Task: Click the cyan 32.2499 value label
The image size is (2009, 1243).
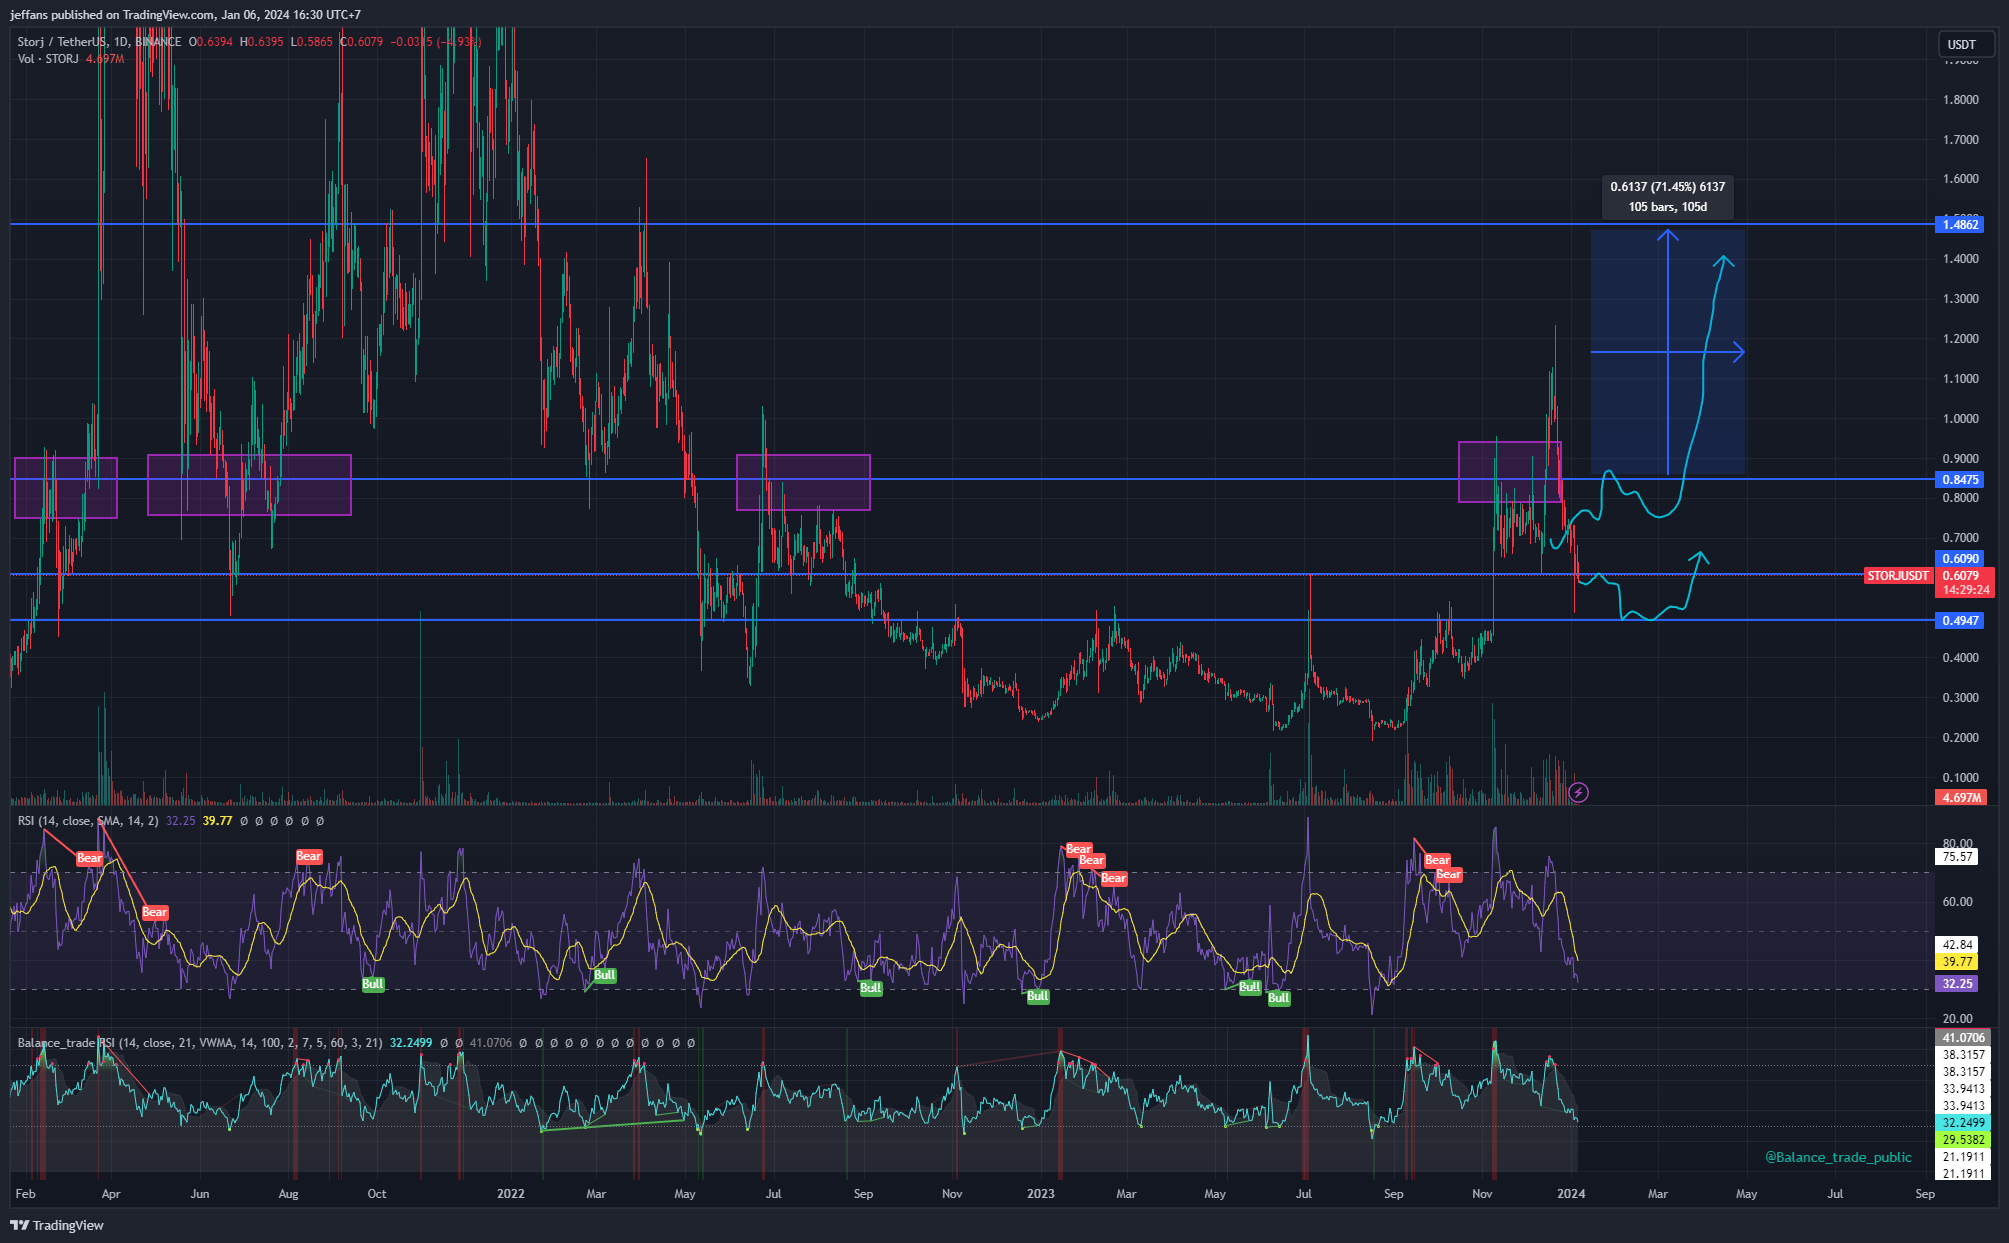Action: [x=1963, y=1123]
